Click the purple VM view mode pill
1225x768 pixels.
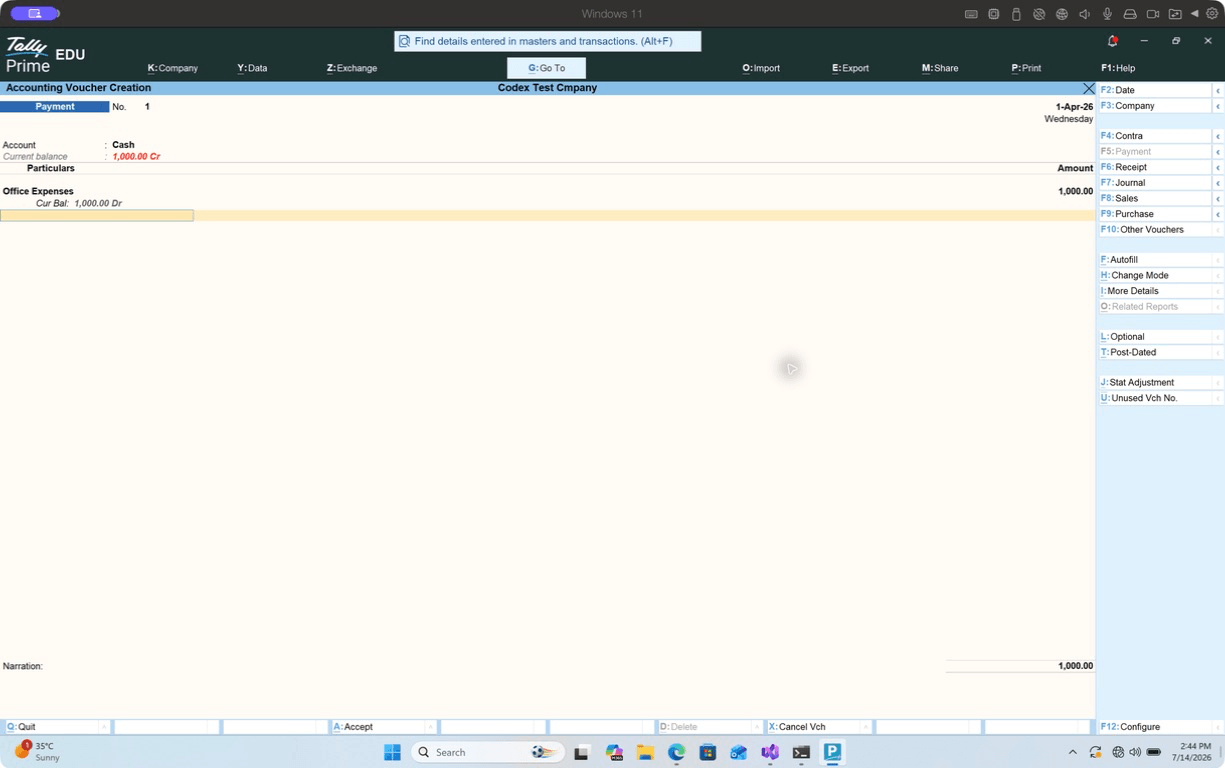pyautogui.click(x=35, y=14)
